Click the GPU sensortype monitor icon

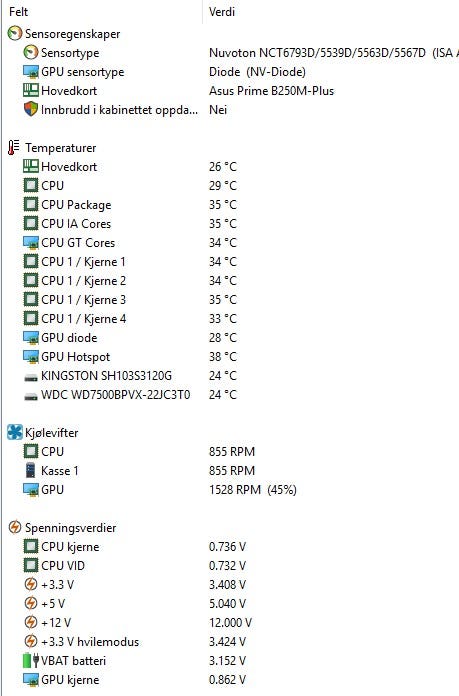pos(31,72)
